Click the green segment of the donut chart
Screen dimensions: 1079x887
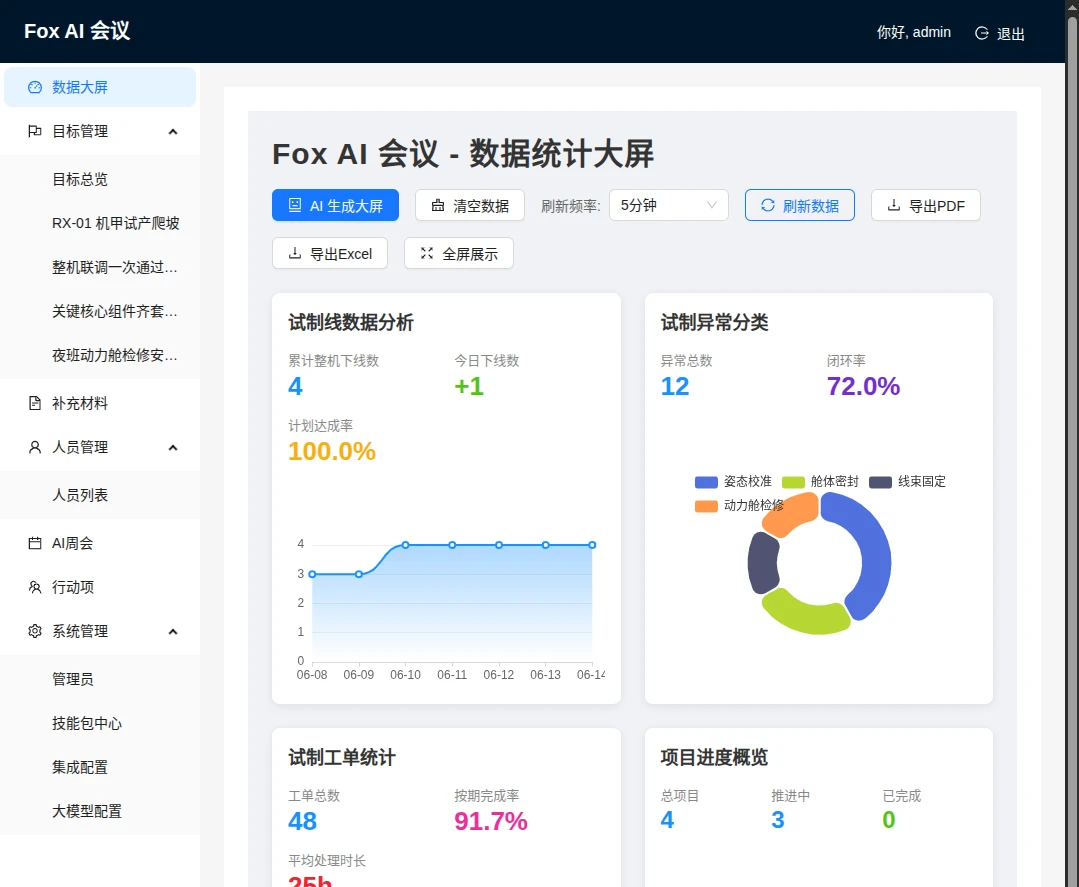coord(805,615)
